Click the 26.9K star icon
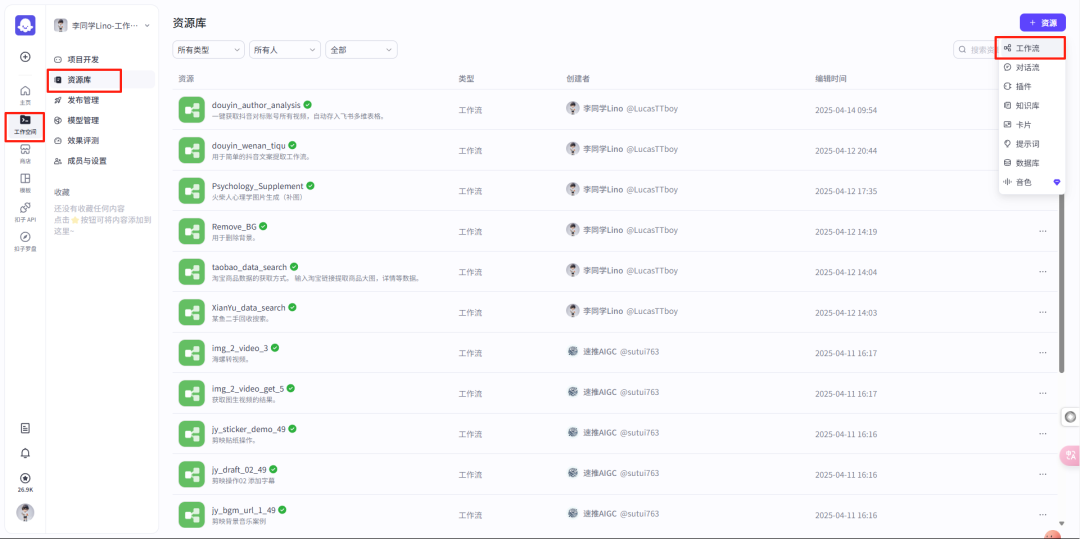The width and height of the screenshot is (1080, 539). (25, 482)
